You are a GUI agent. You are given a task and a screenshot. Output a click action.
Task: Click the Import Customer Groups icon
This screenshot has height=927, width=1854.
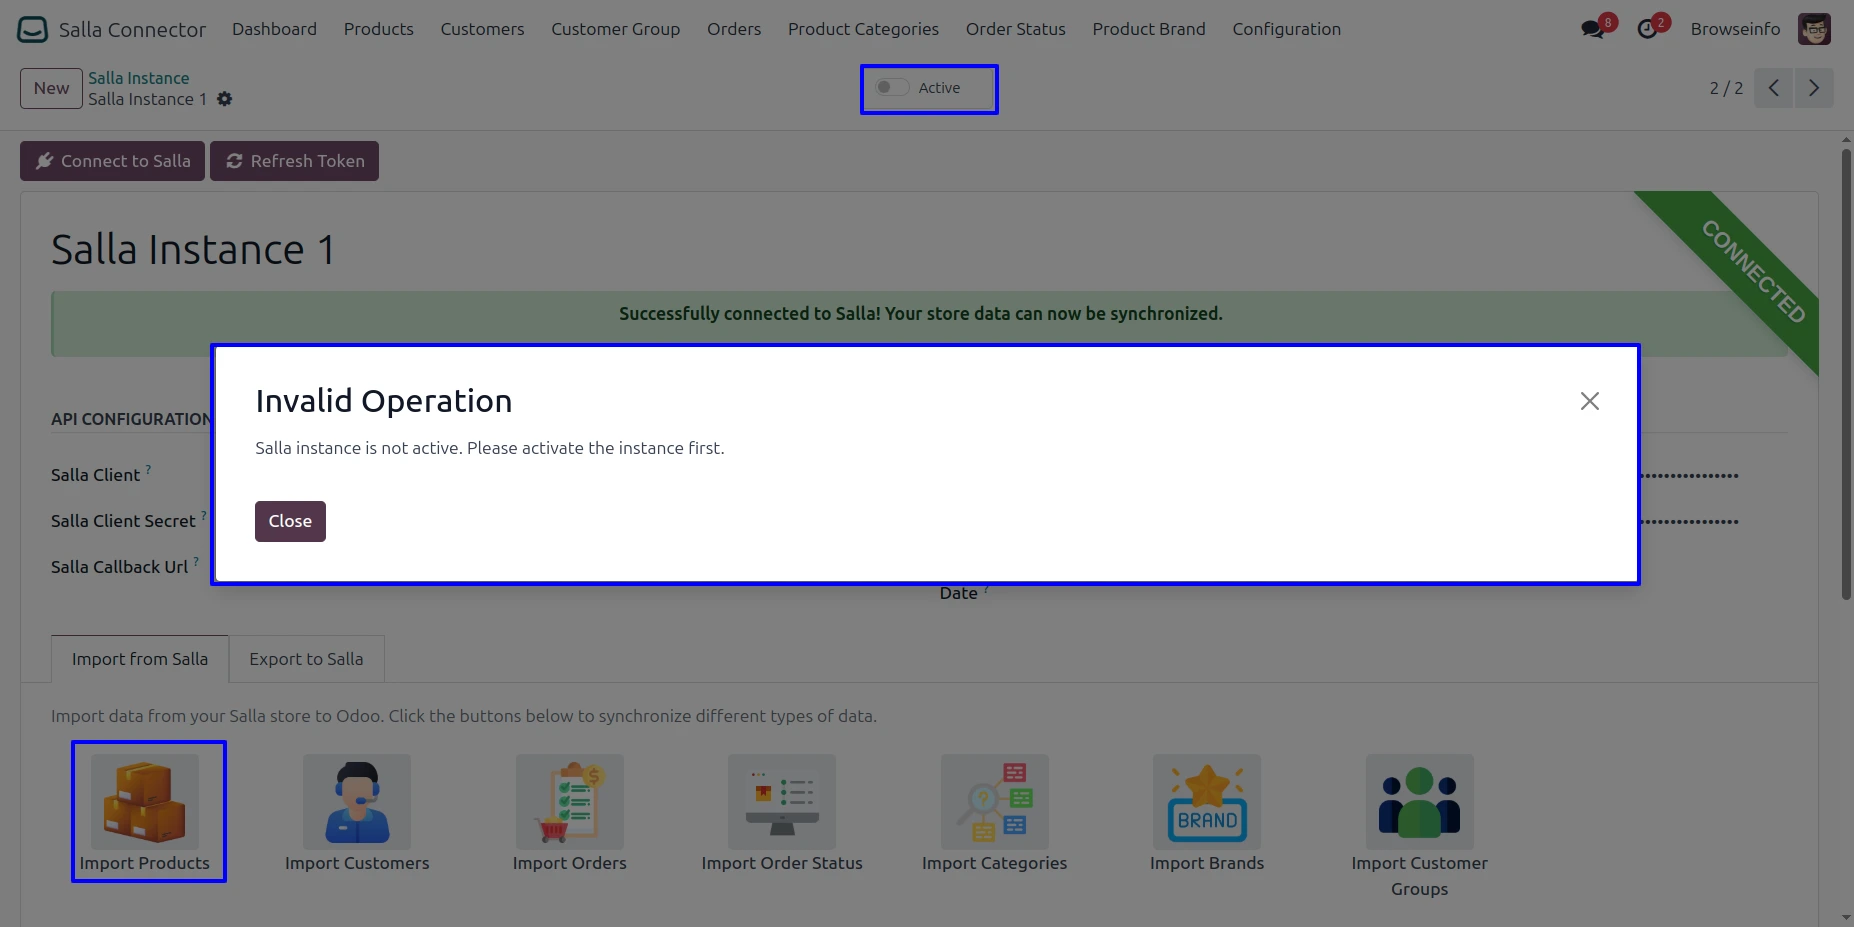(1419, 802)
